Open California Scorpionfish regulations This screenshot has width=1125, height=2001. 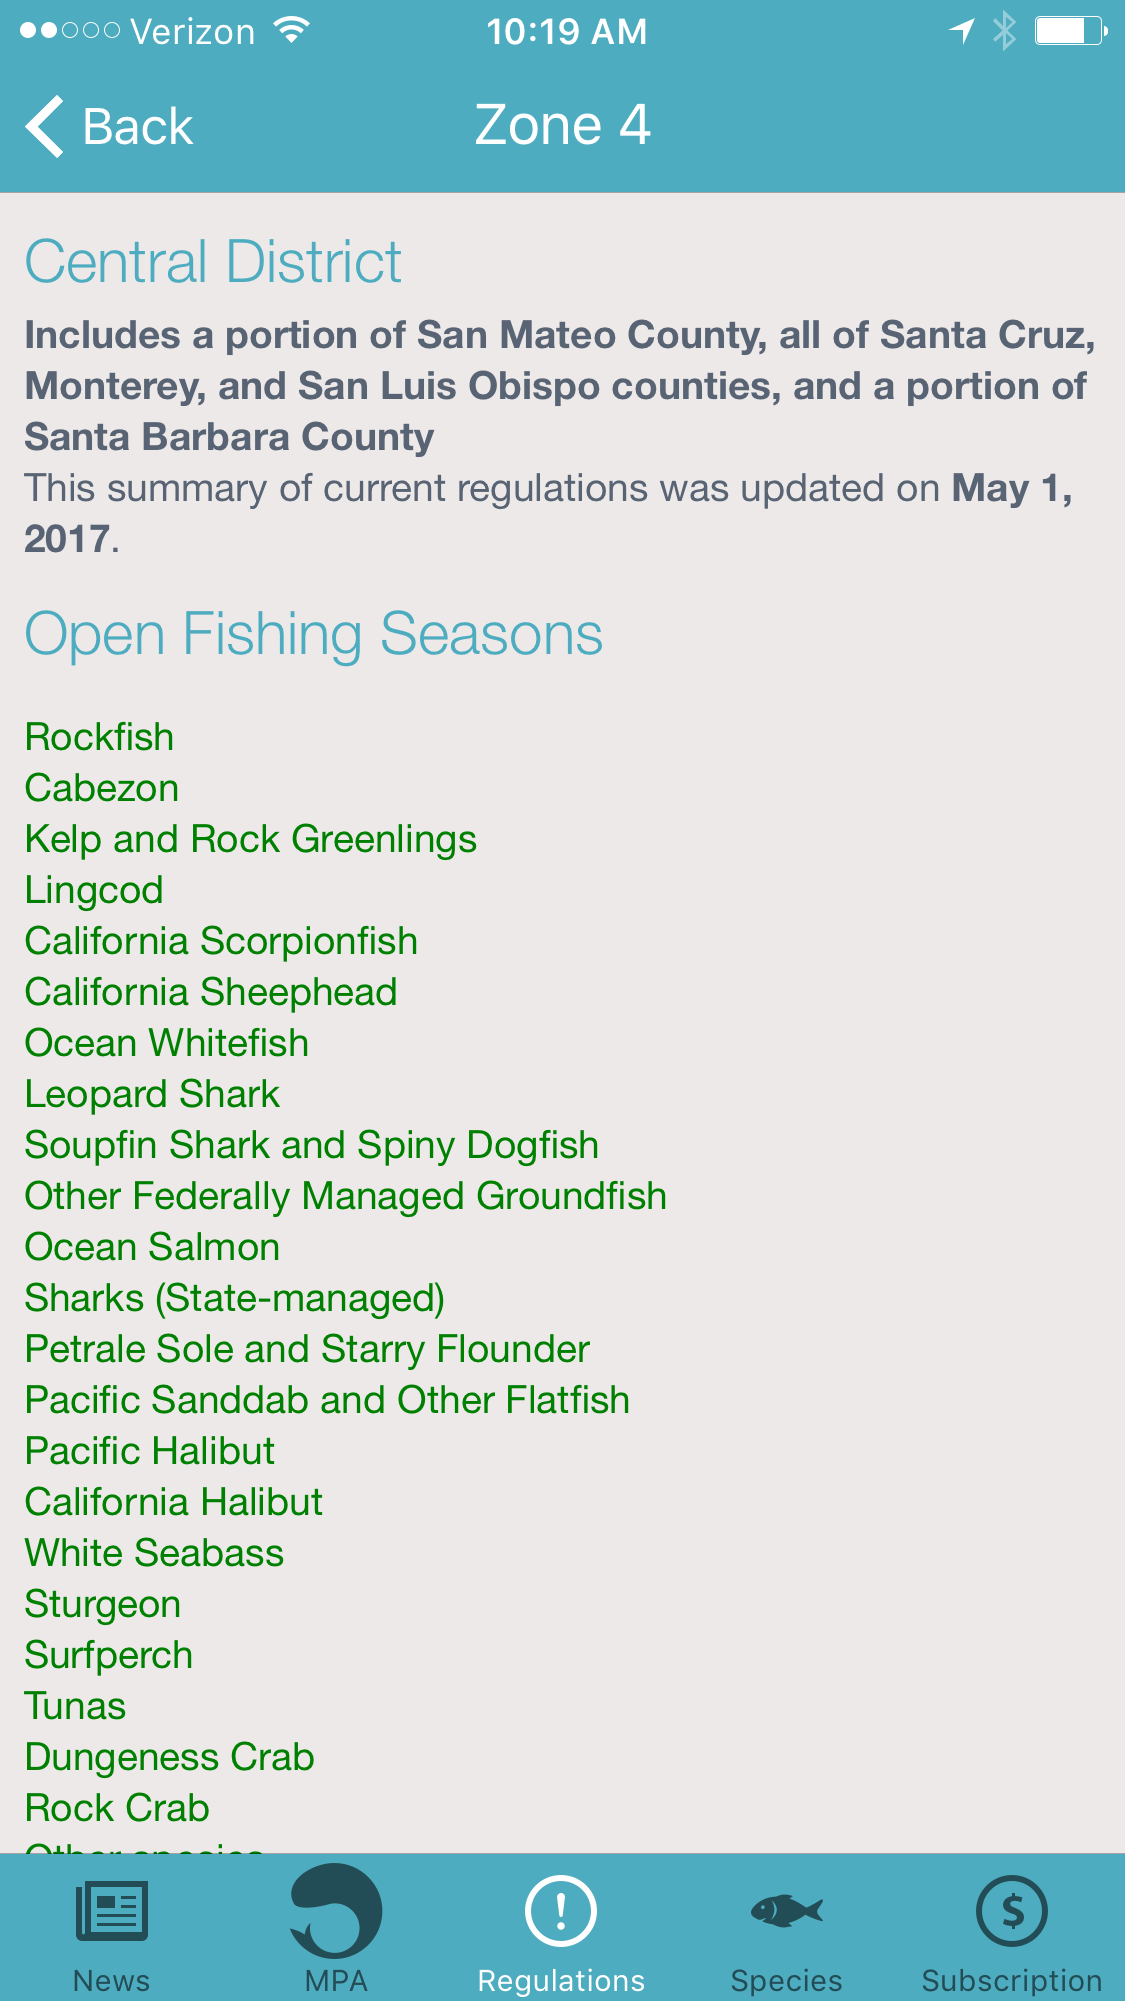[221, 941]
